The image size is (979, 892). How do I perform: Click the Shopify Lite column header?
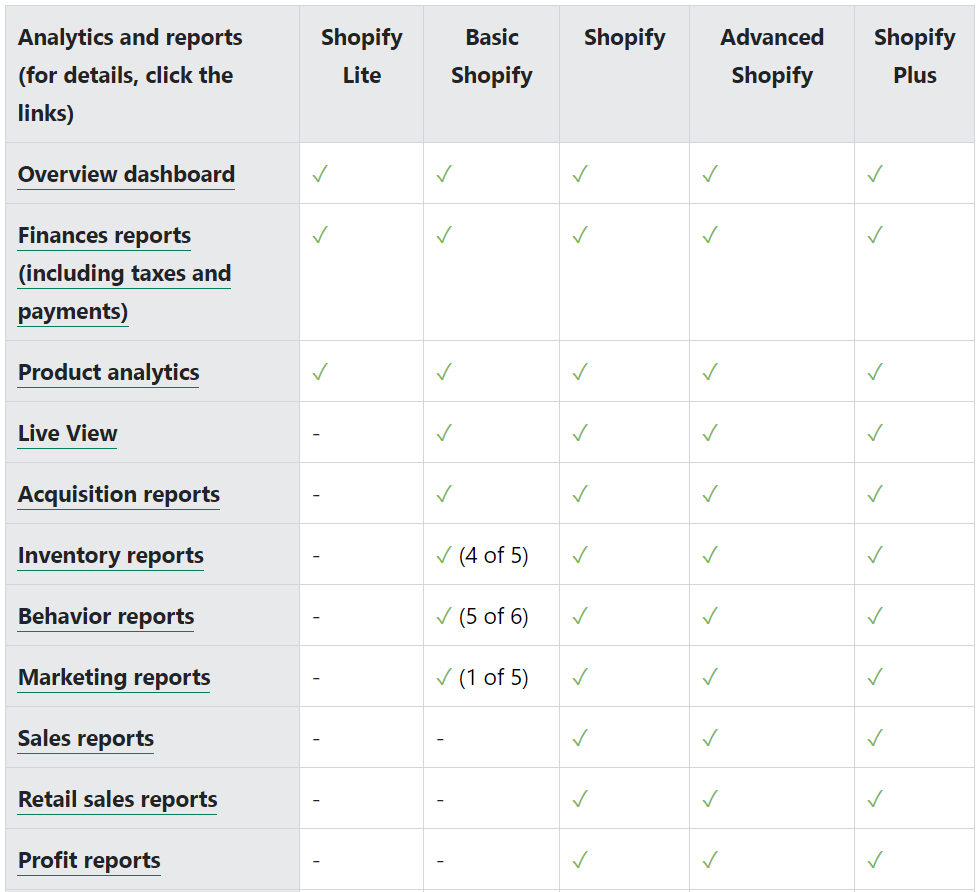pos(361,57)
